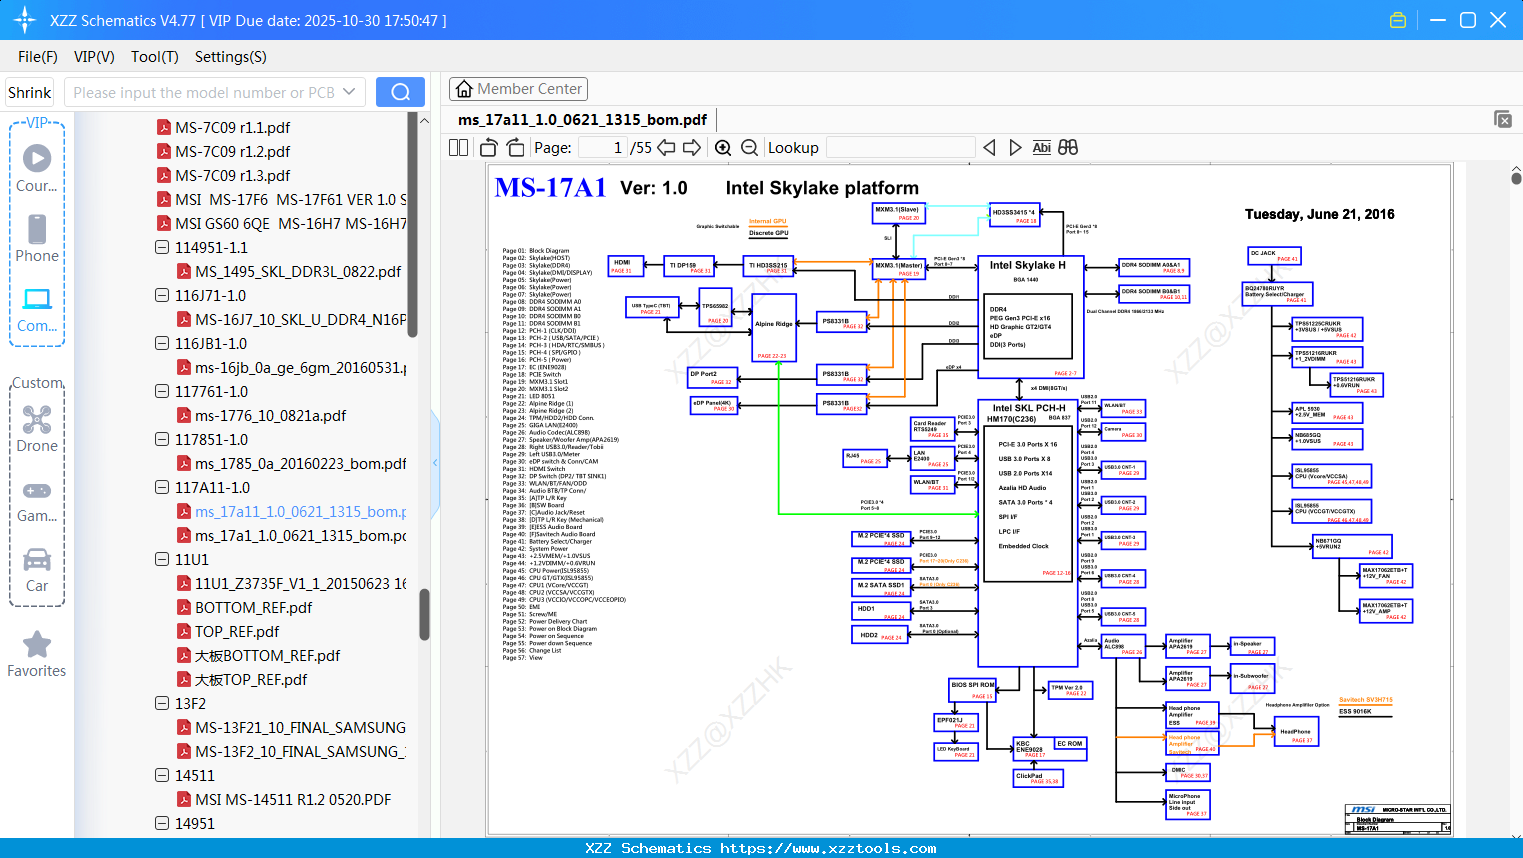Rotate the page counterclockwise
The height and width of the screenshot is (858, 1523).
pos(489,148)
